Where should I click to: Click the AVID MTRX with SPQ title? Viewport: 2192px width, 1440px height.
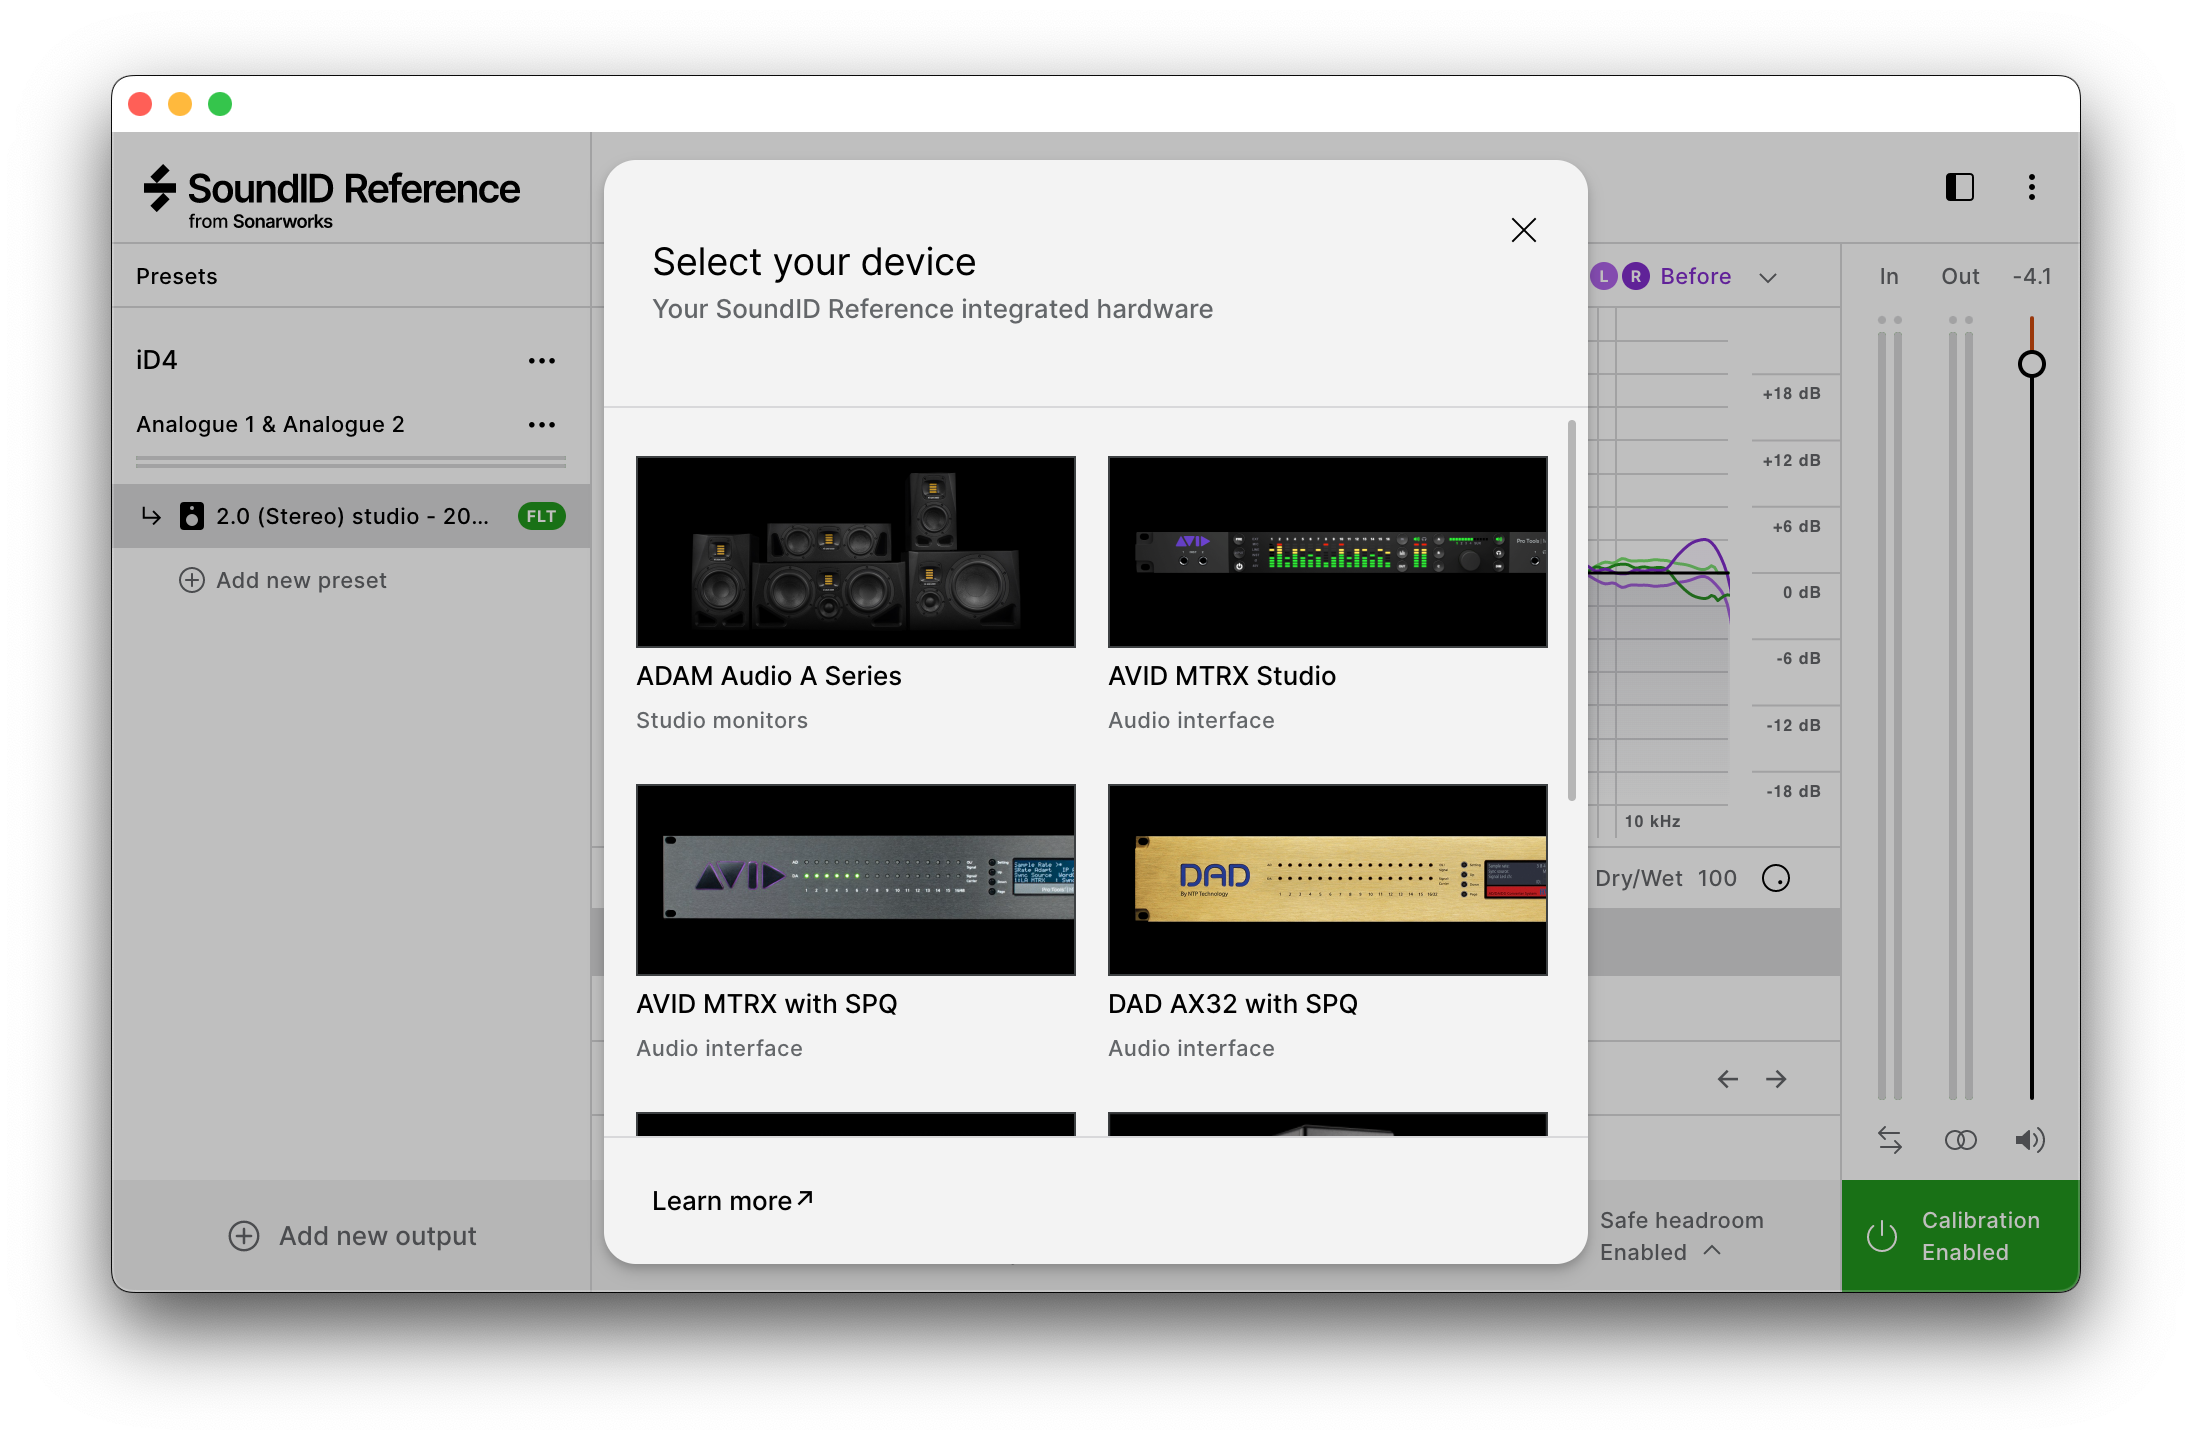[x=767, y=1004]
